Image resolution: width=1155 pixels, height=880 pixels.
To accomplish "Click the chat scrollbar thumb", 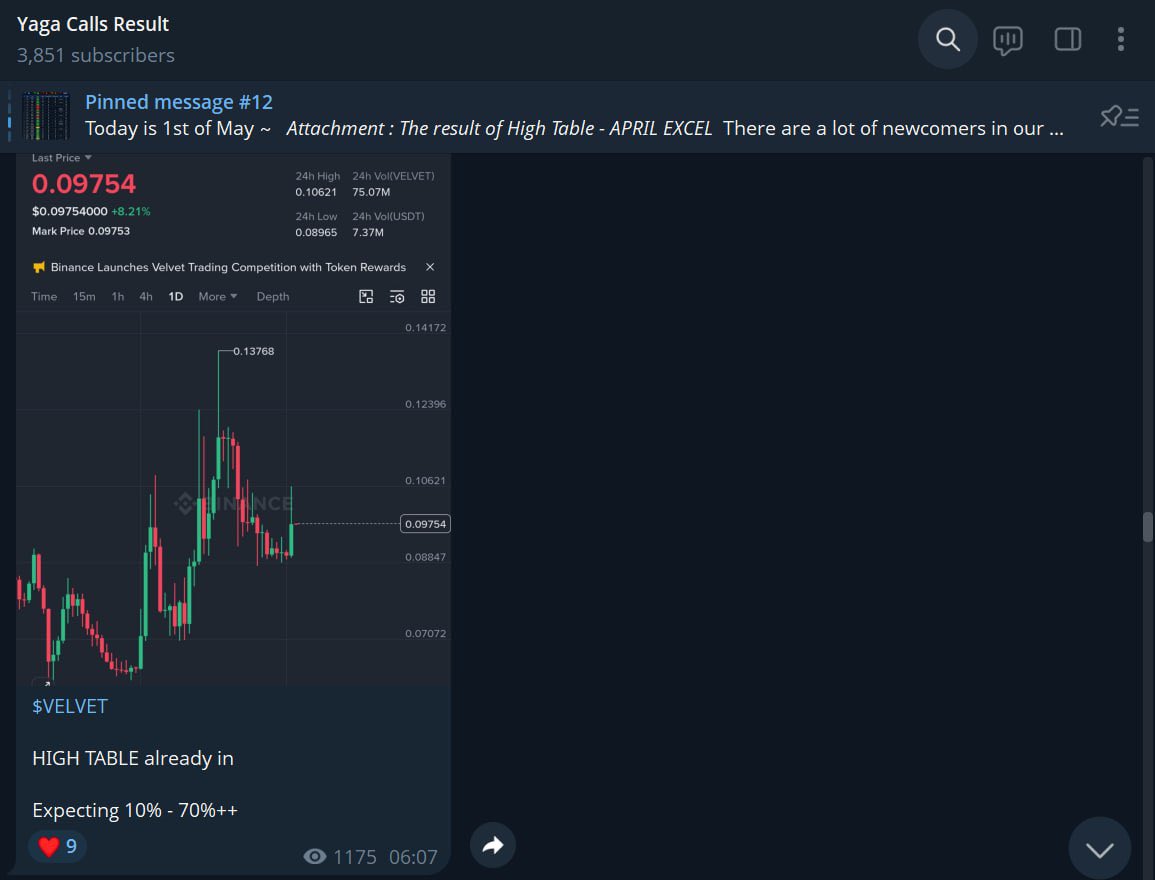I will (x=1148, y=527).
